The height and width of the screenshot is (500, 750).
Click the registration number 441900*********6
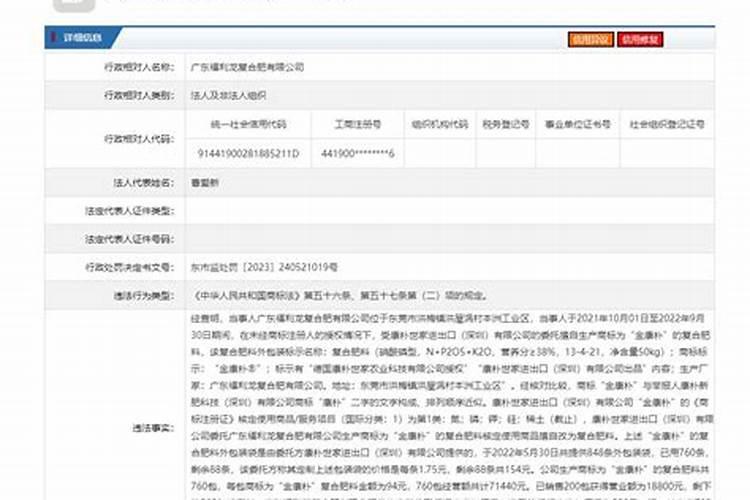358,154
